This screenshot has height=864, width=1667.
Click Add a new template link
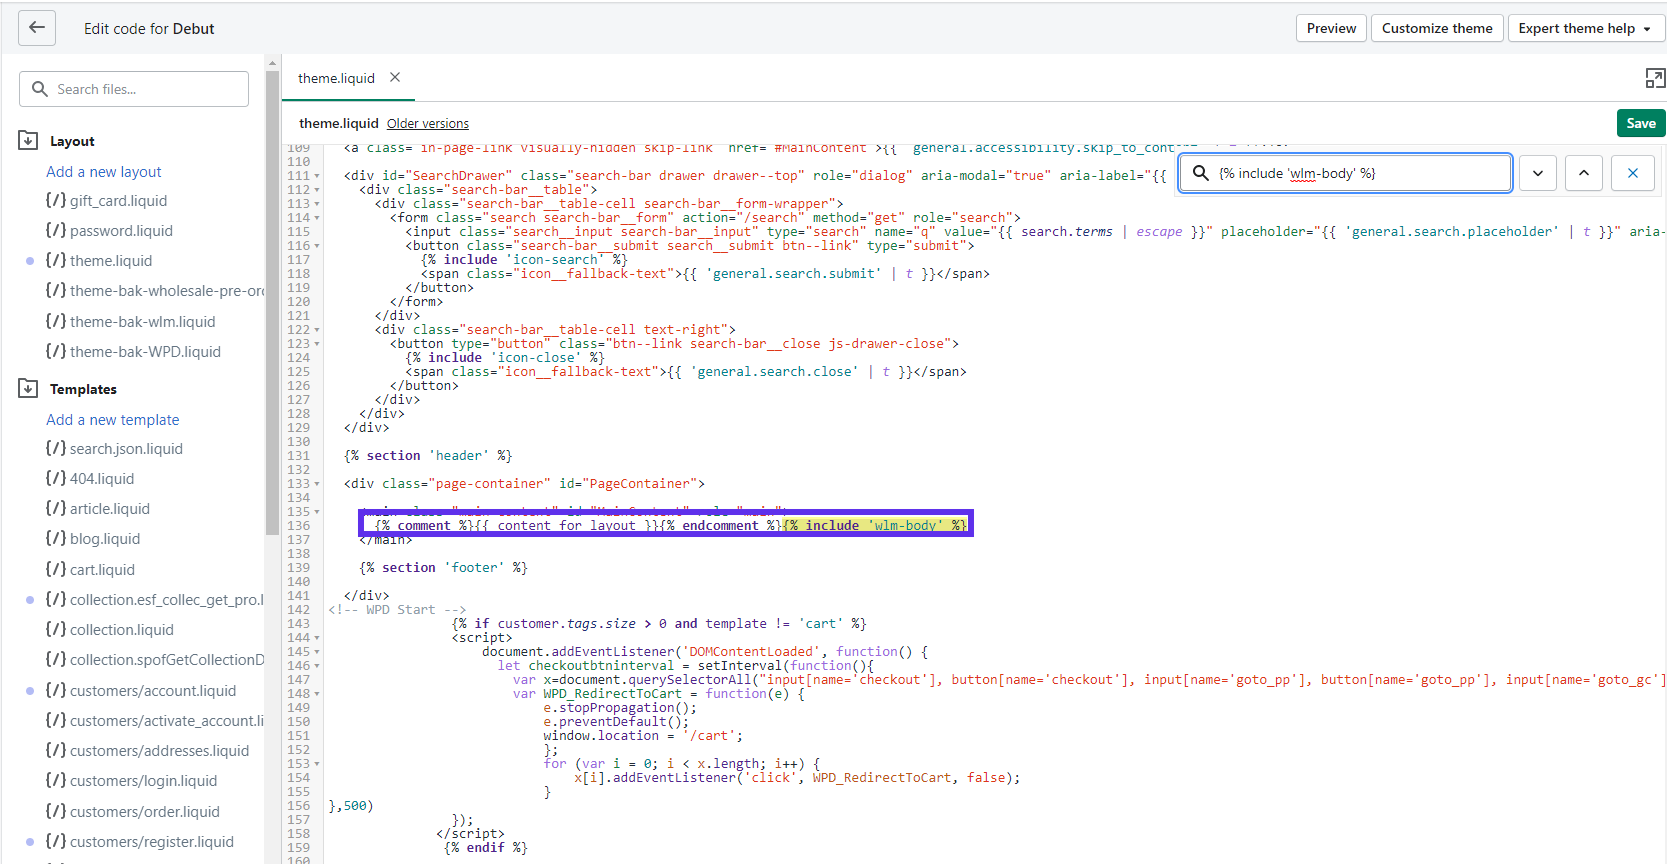pyautogui.click(x=113, y=420)
